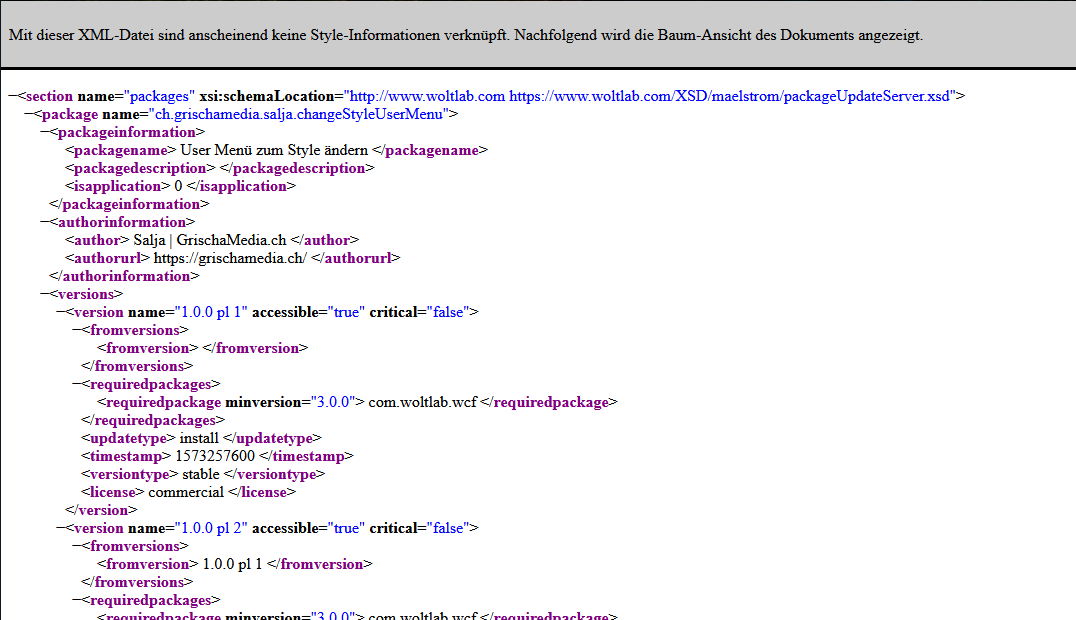Click the timestamp value 1573257600

(215, 457)
